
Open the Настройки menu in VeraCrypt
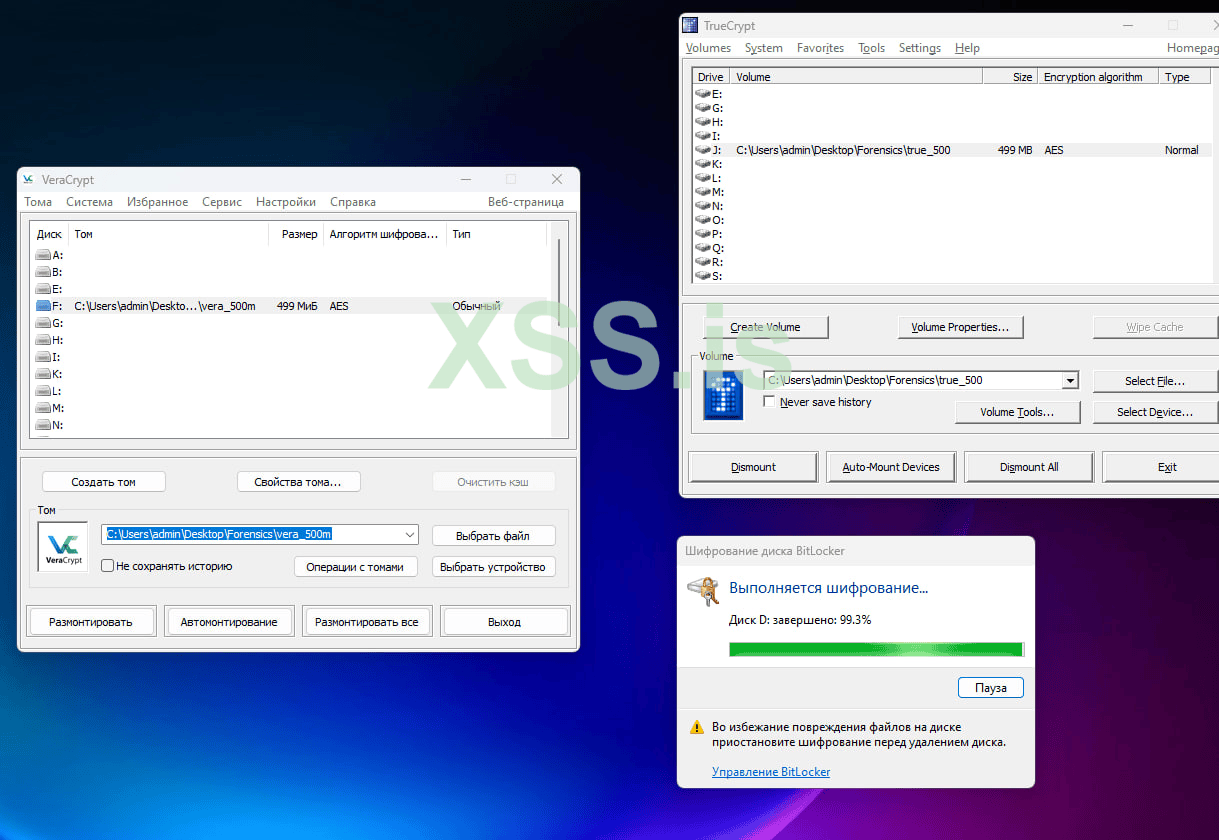coord(286,202)
